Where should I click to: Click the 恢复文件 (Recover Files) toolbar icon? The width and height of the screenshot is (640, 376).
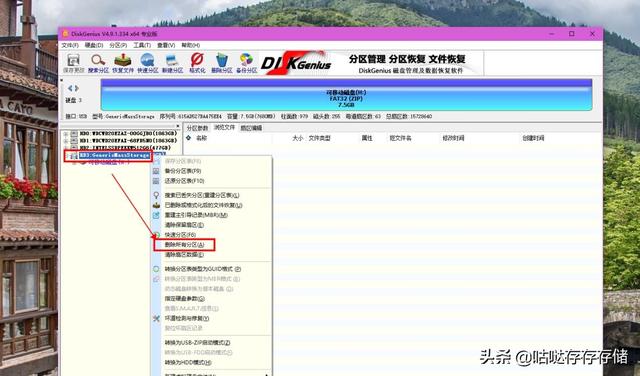123,60
